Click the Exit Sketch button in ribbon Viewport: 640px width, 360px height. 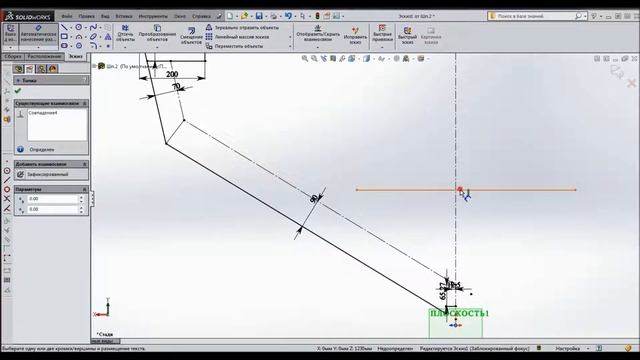click(10, 33)
